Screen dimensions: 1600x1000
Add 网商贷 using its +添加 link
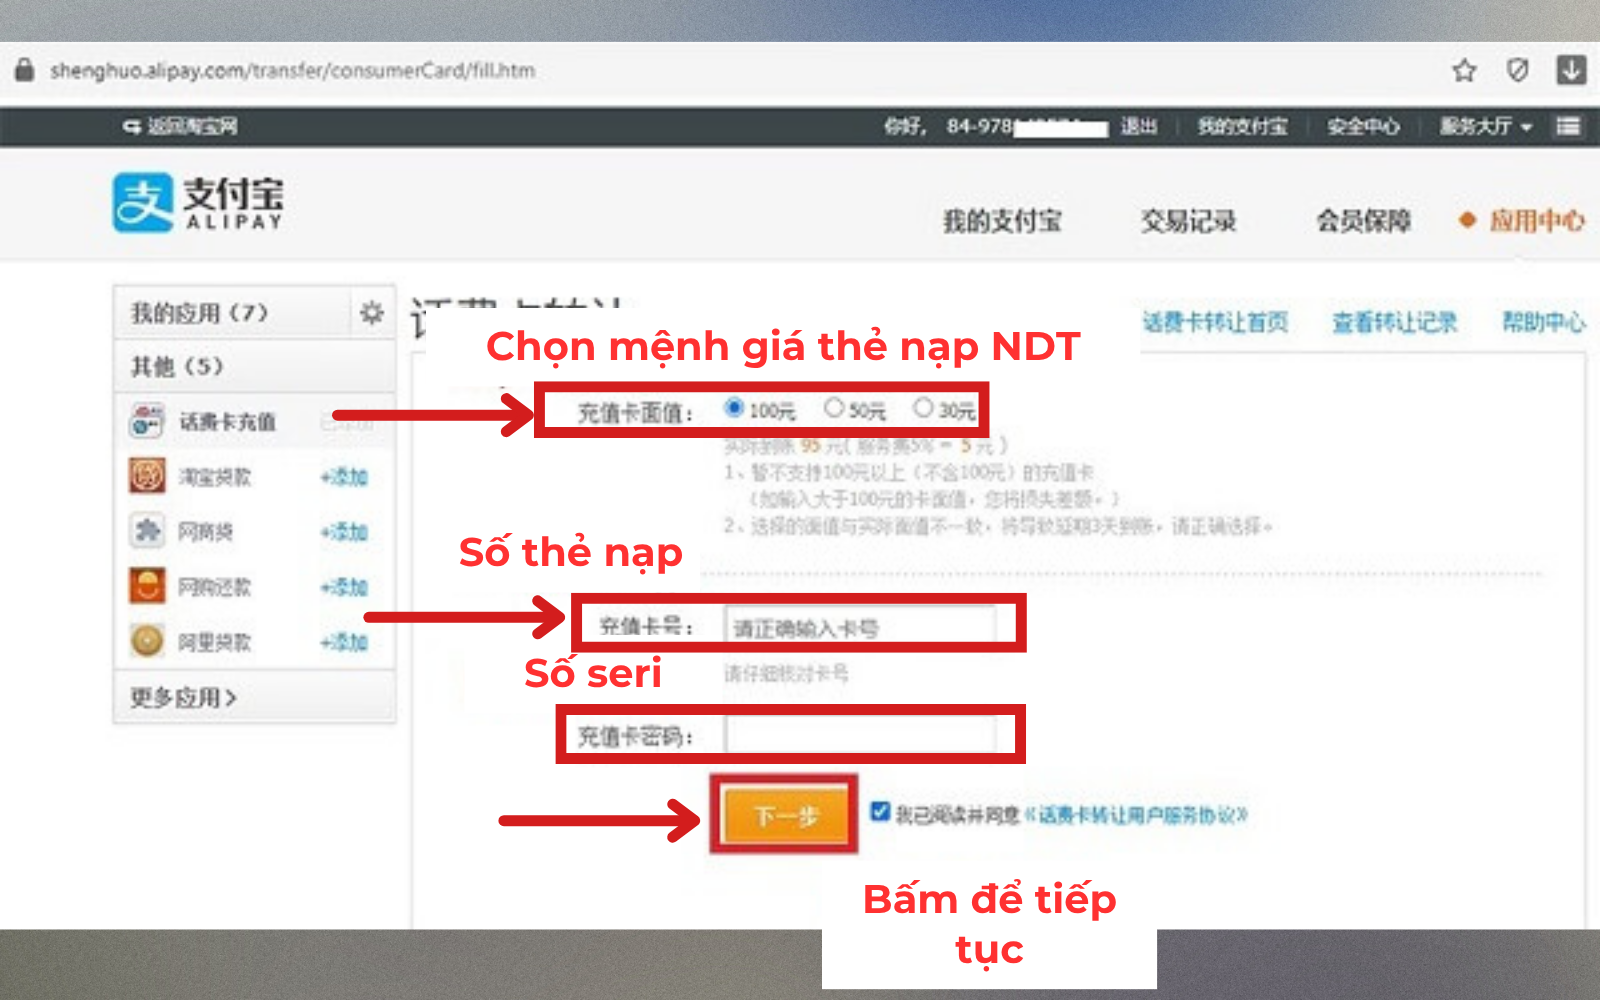344,532
